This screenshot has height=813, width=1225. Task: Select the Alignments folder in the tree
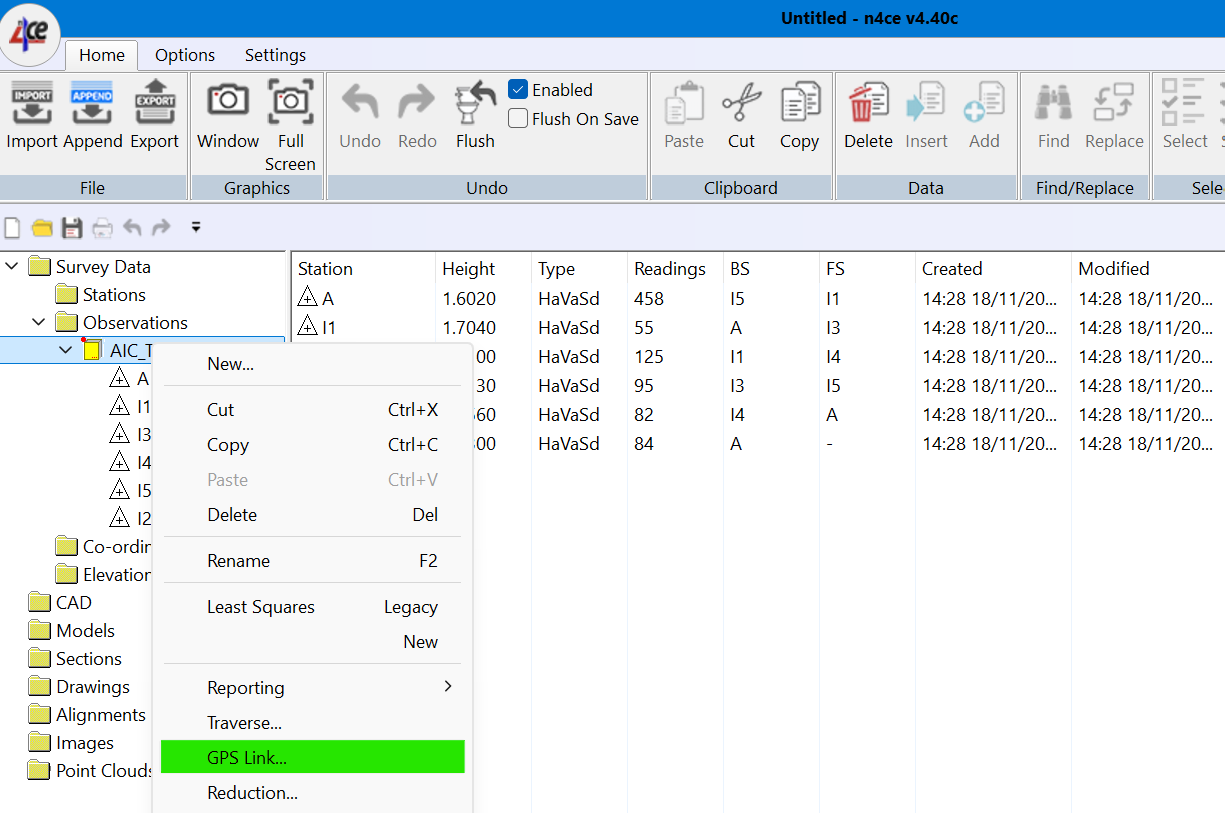pos(87,715)
